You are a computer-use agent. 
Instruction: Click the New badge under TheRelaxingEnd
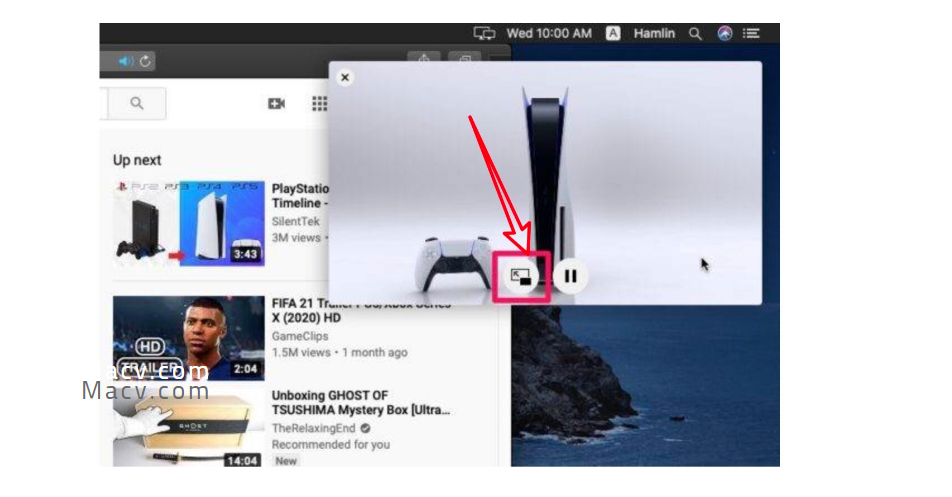(286, 461)
